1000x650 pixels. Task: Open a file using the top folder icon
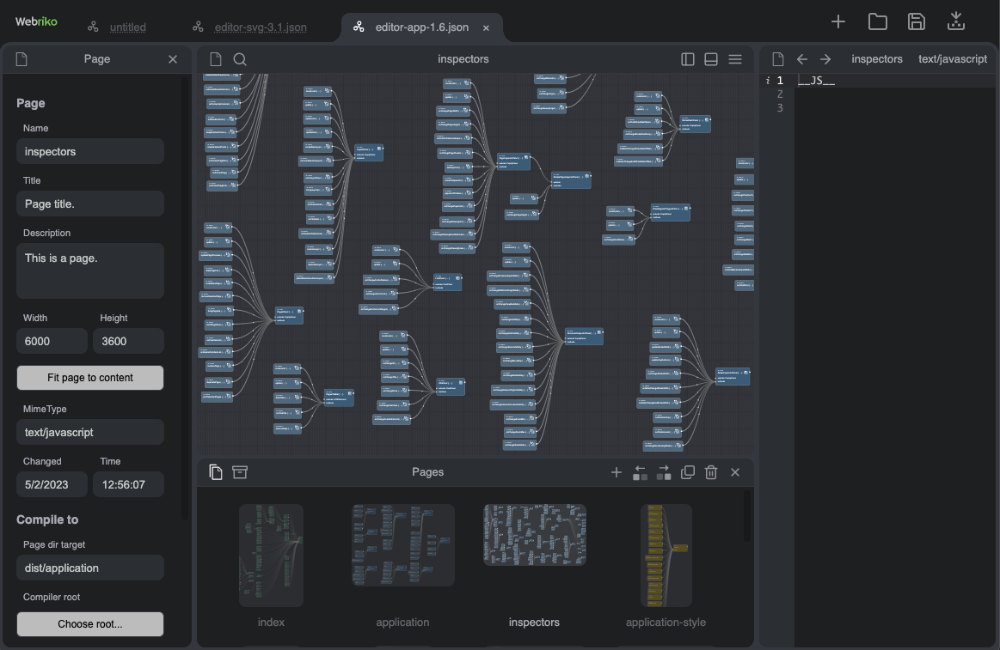coord(877,22)
